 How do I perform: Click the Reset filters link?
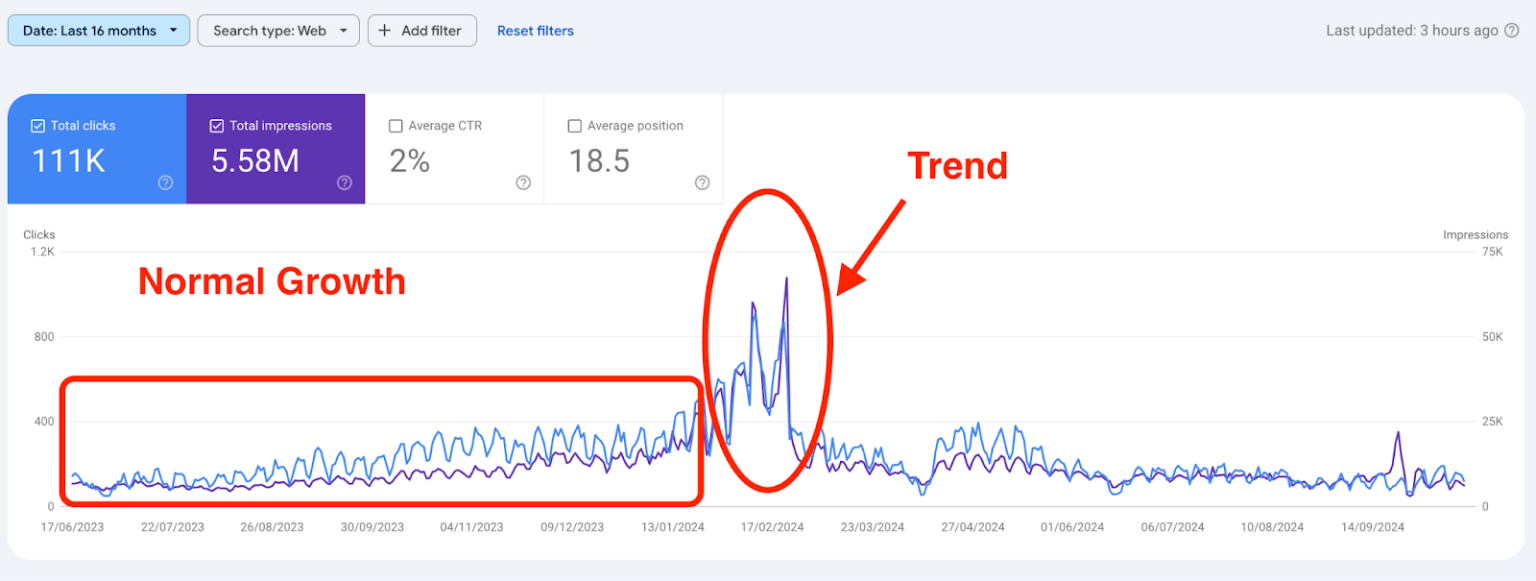click(x=535, y=31)
